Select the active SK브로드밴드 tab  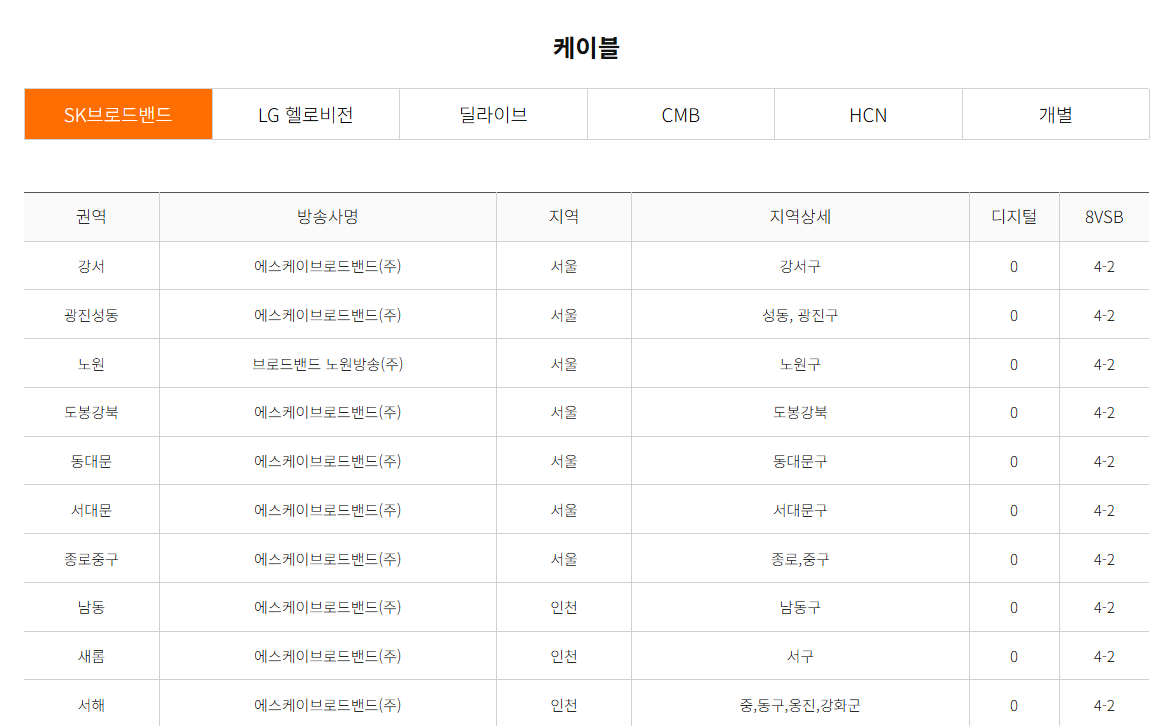pos(117,114)
